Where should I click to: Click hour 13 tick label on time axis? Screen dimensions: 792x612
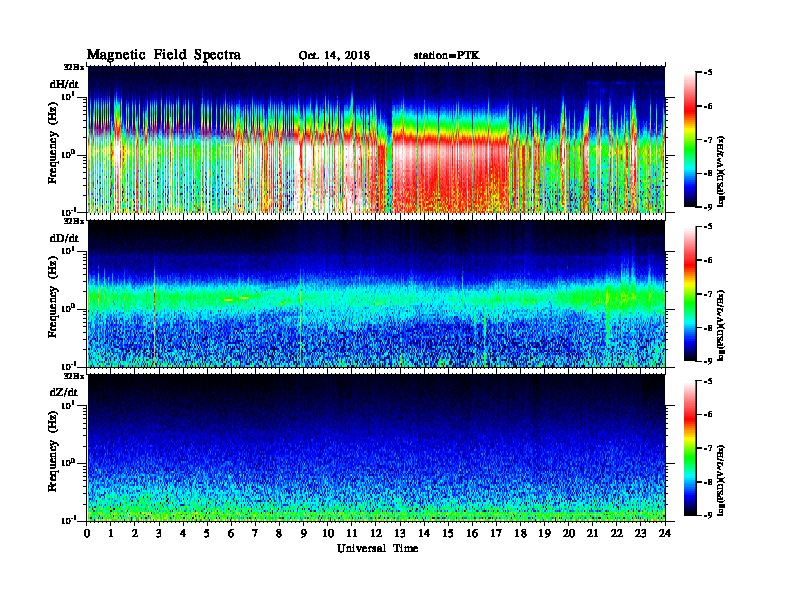pos(400,534)
